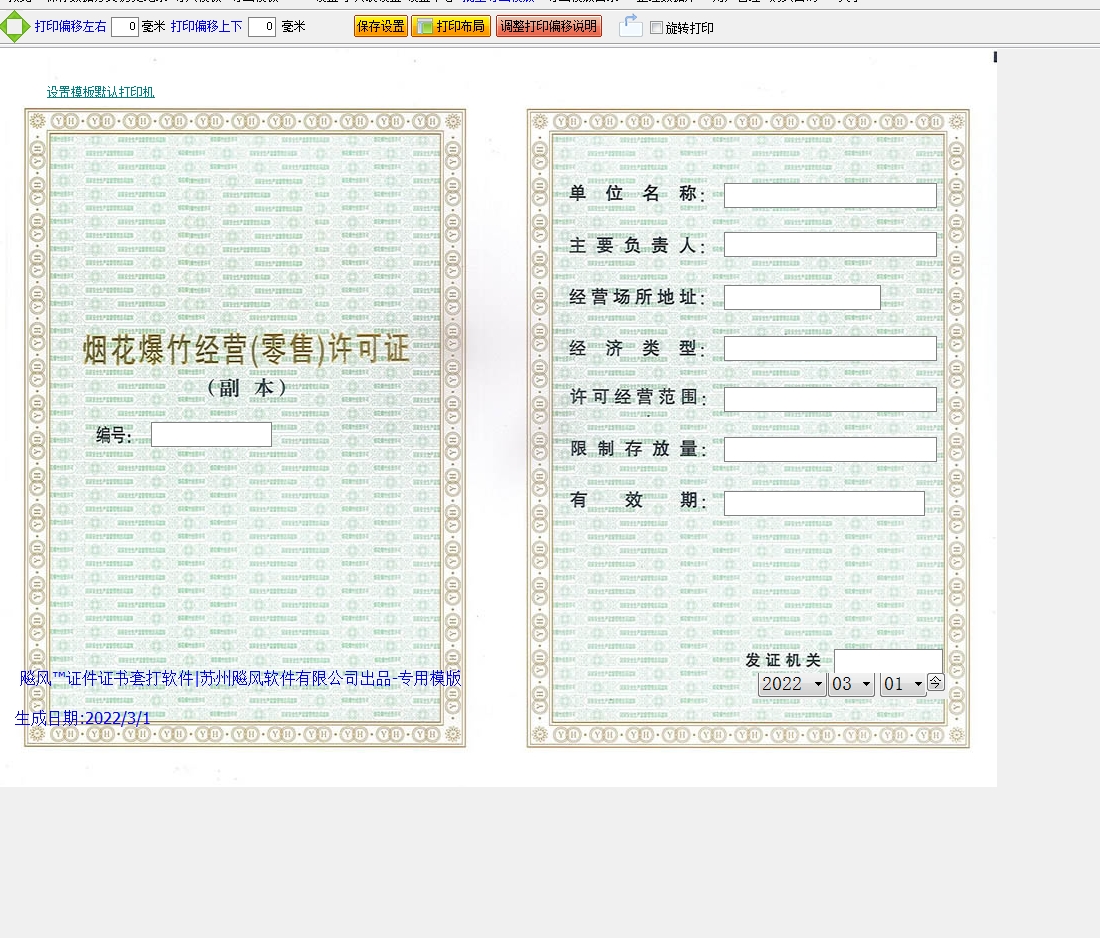
Task: Expand the month dropdown showing 03
Action: (x=852, y=684)
